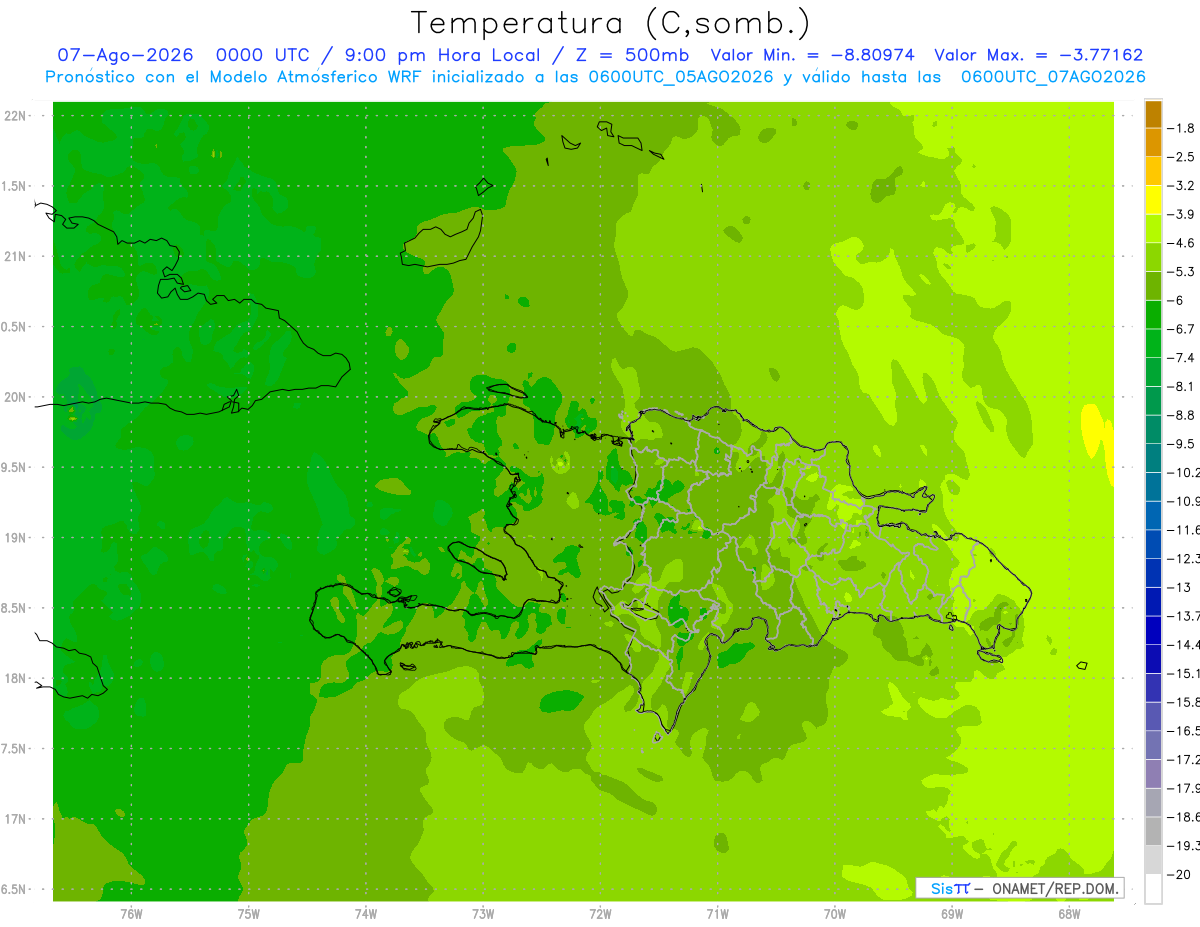Click the "68W" longitude label
The image size is (1200, 927).
click(1069, 913)
